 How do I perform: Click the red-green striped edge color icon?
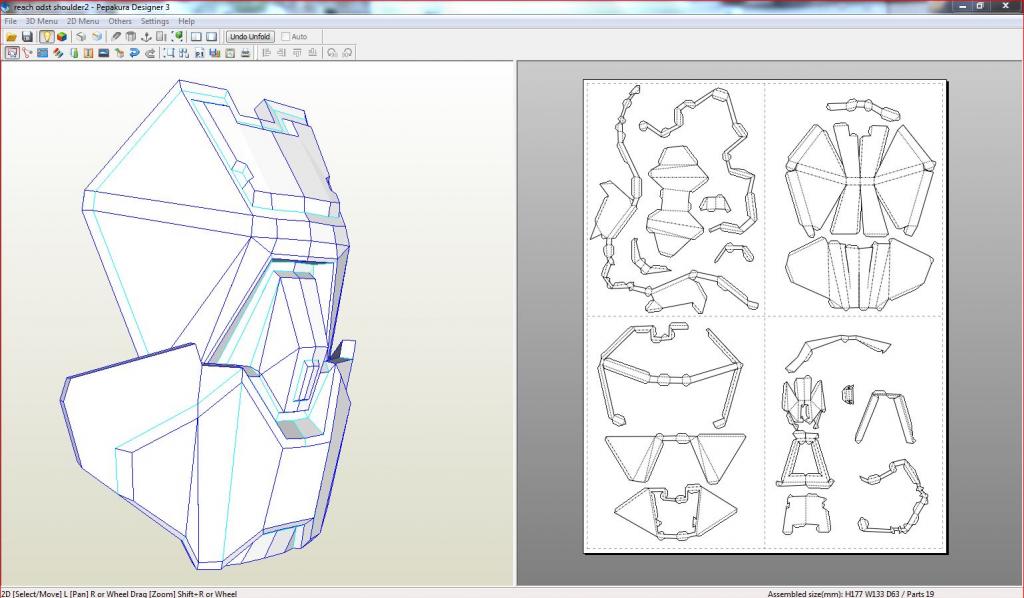(58, 53)
